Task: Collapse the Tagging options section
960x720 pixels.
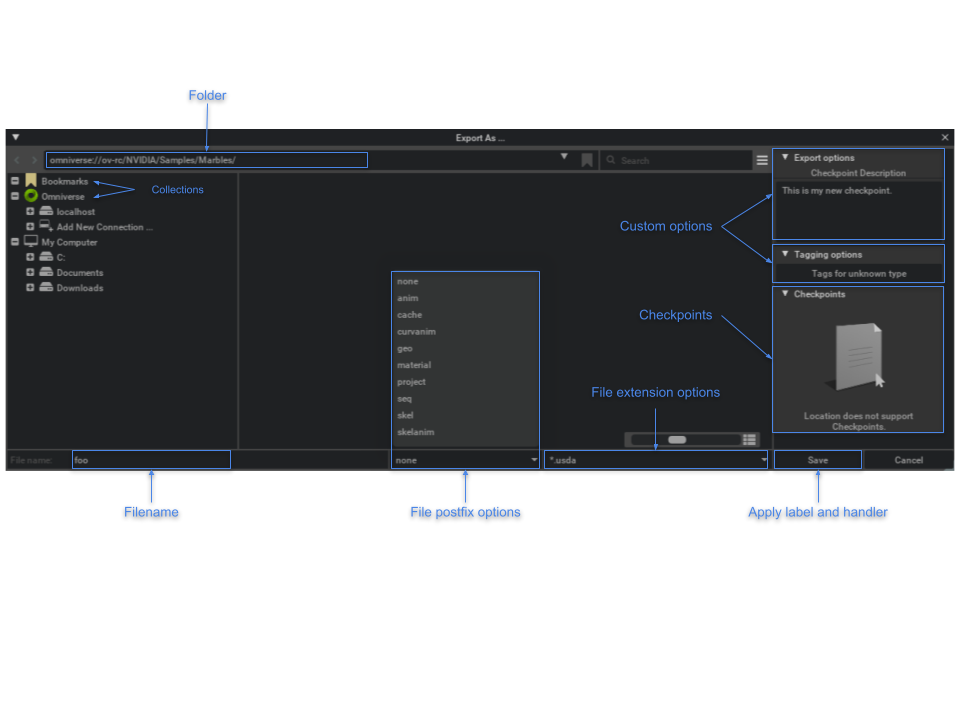Action: (x=785, y=254)
